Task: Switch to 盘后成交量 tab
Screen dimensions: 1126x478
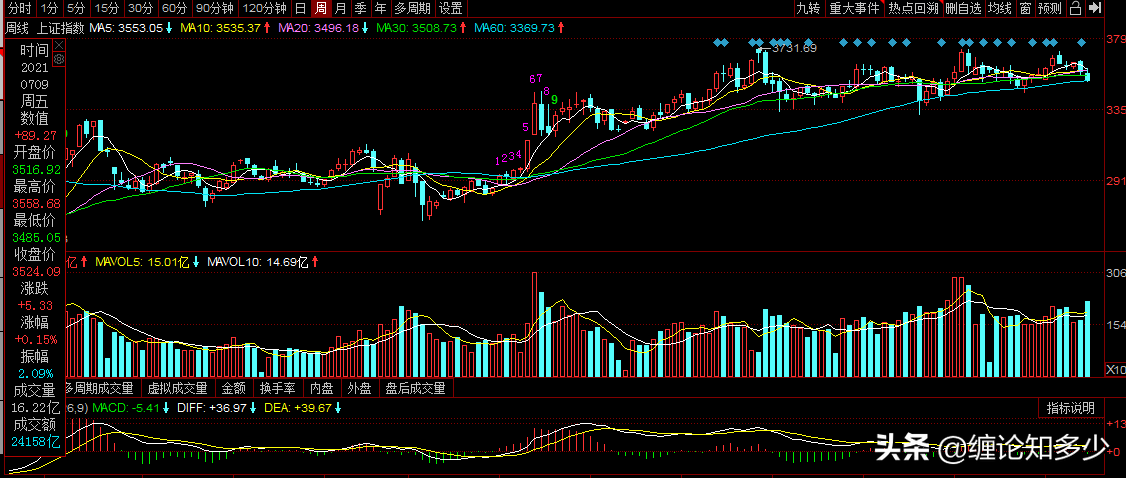Action: point(415,388)
